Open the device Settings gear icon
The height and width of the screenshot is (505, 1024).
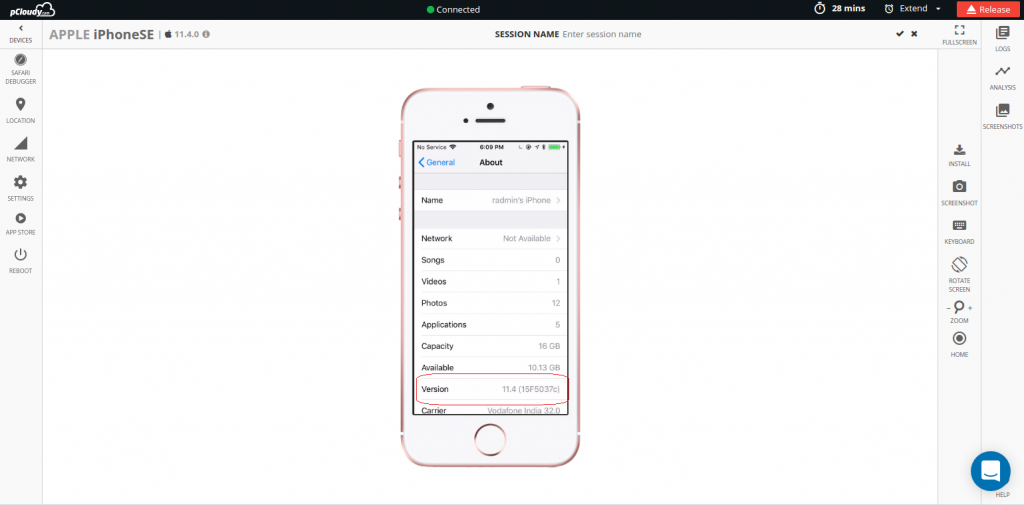(20, 182)
